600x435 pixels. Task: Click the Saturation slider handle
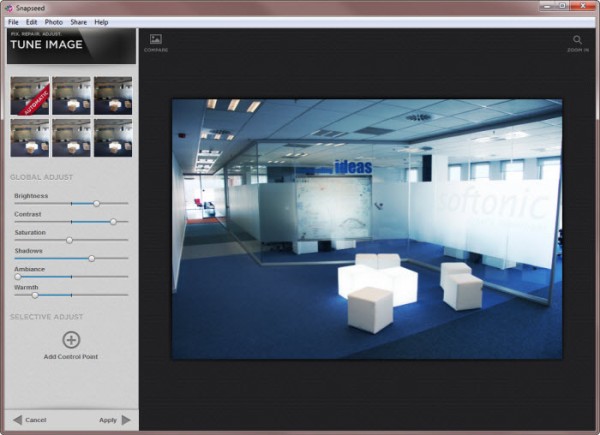tap(69, 240)
